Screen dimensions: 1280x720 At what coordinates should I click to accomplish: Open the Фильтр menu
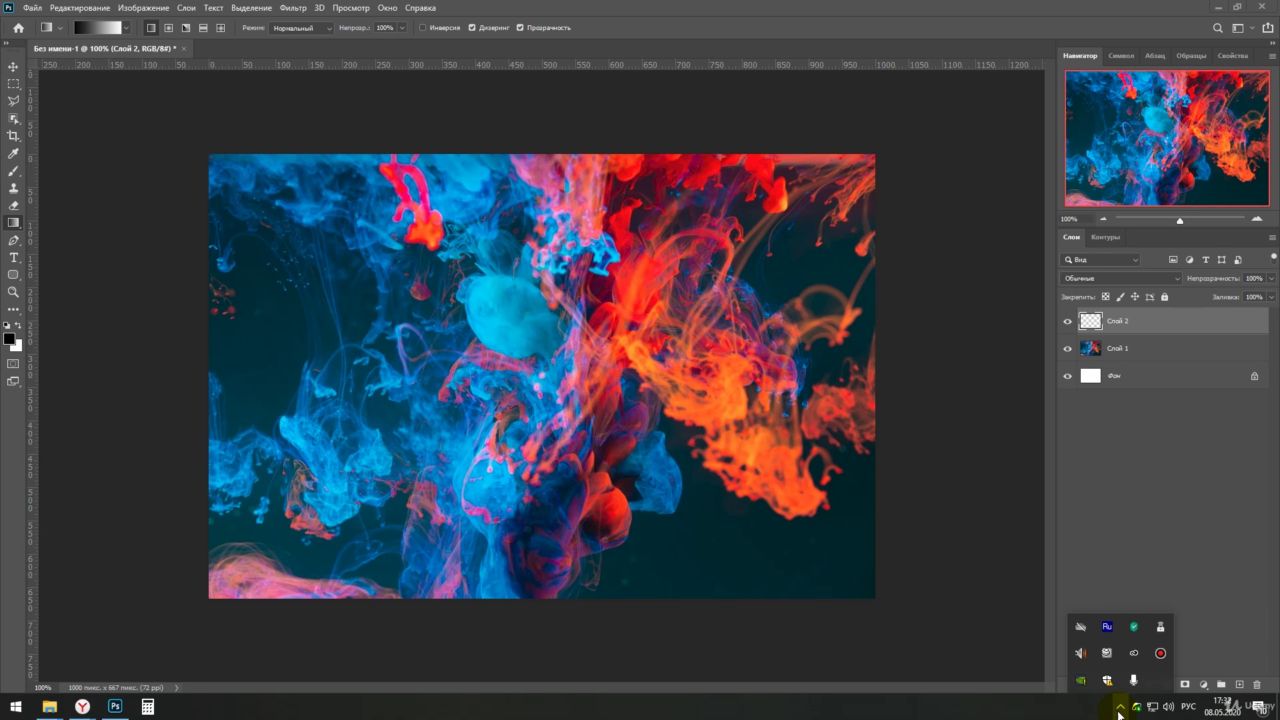pos(293,8)
